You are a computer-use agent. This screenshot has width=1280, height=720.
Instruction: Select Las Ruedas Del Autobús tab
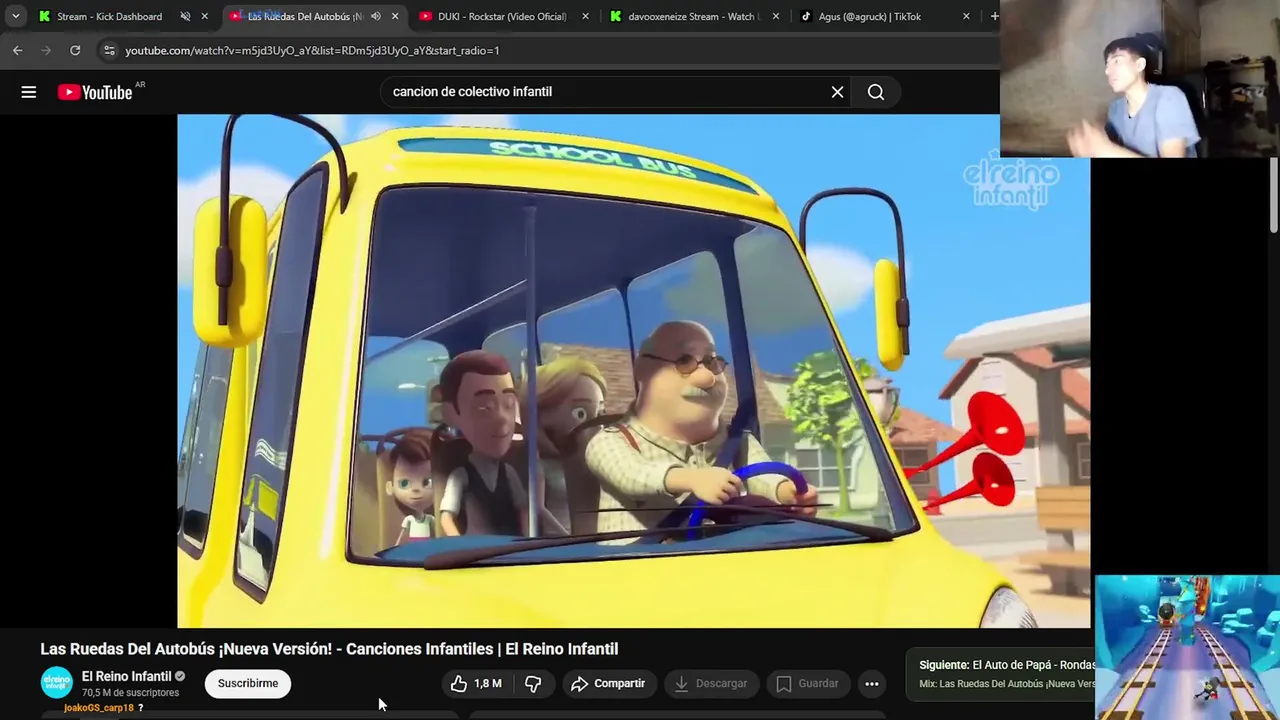point(305,16)
